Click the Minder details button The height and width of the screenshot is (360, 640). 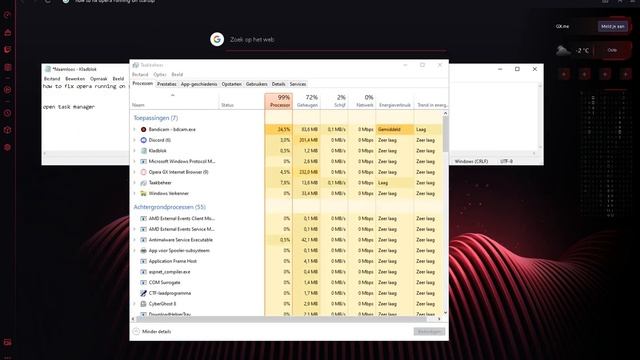tap(152, 331)
